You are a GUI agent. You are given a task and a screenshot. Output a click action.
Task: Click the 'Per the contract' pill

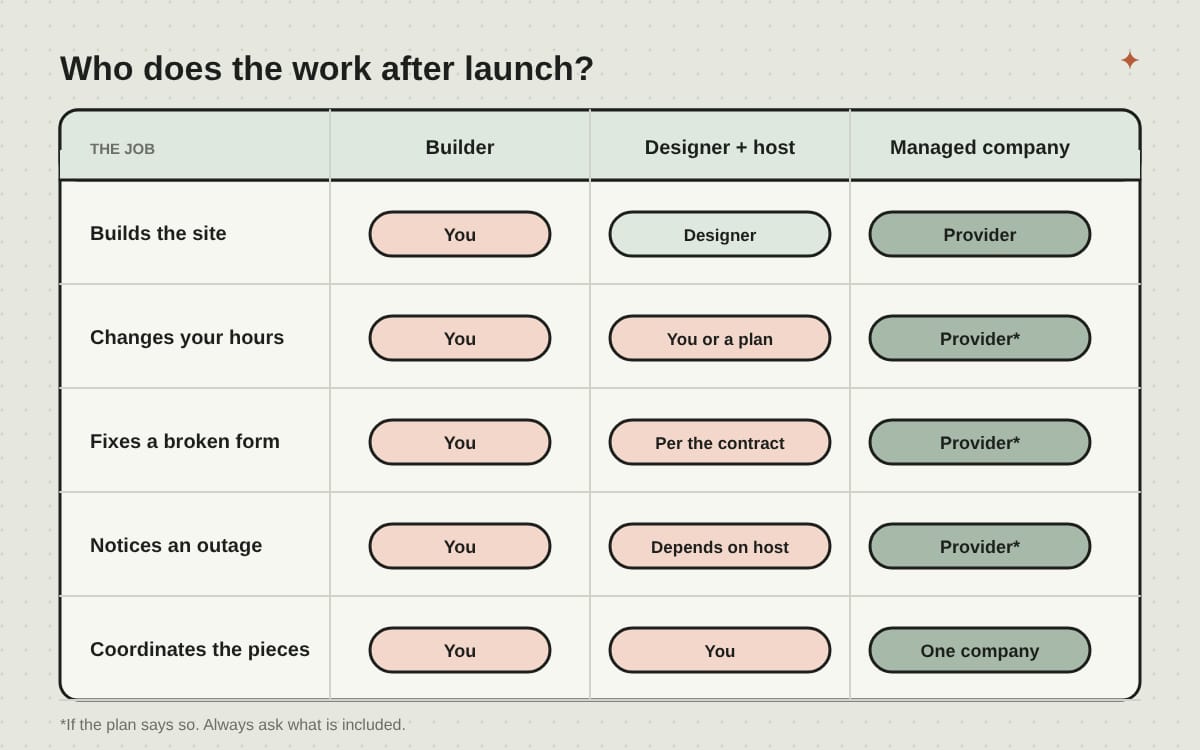(x=720, y=442)
